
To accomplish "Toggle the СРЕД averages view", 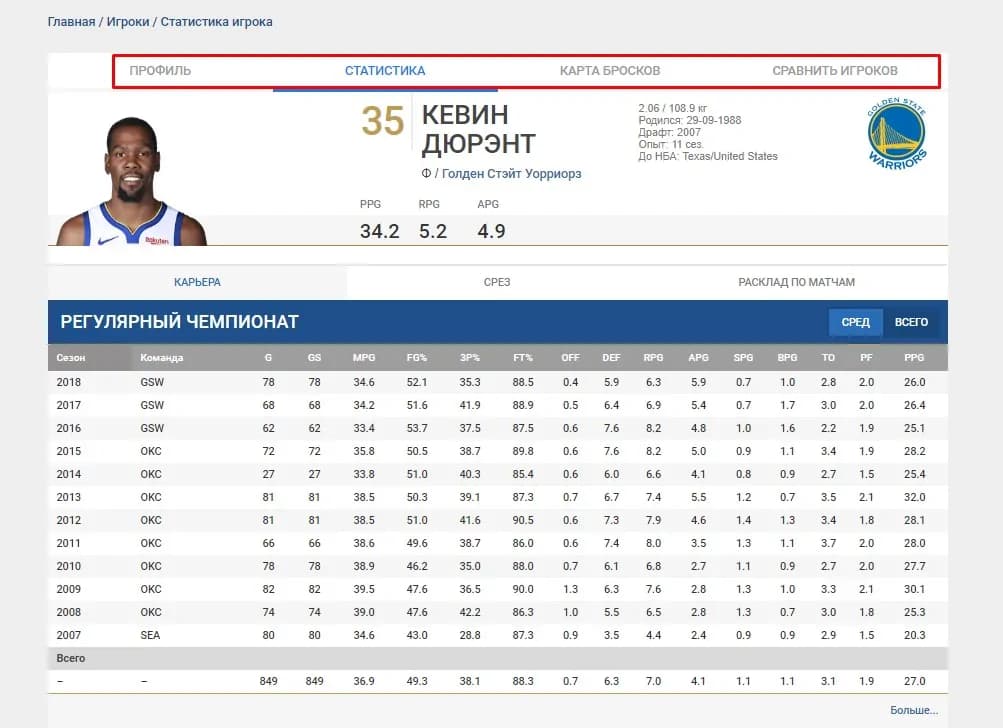I will click(855, 322).
